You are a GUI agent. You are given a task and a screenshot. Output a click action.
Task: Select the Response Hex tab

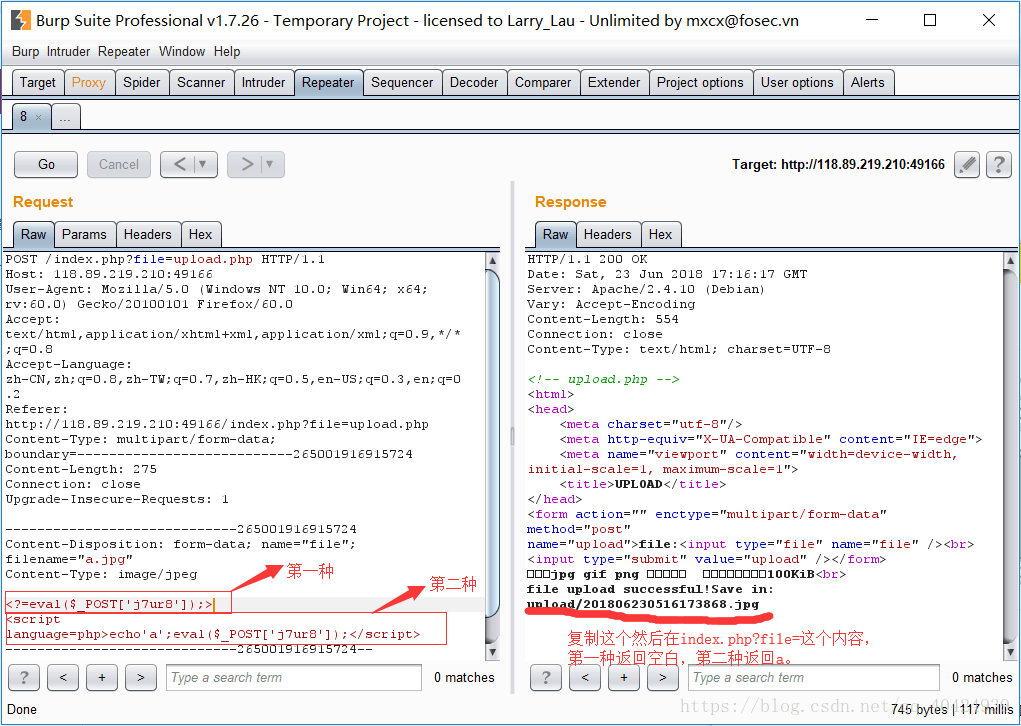click(660, 234)
